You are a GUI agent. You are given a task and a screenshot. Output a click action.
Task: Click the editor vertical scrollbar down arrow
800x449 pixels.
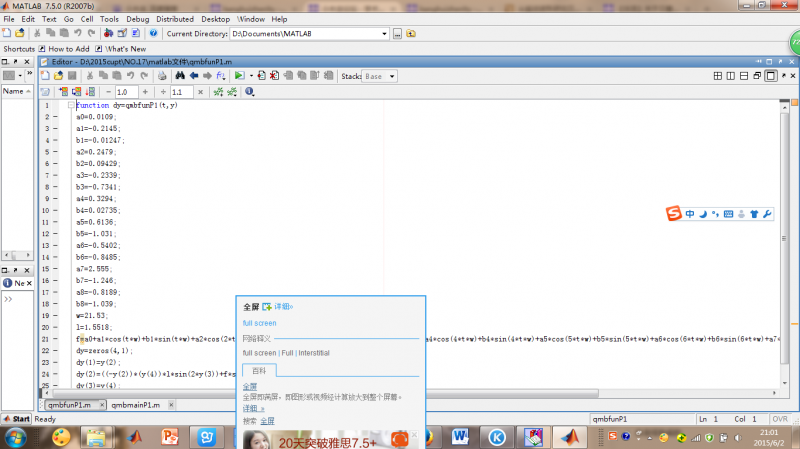pos(784,383)
